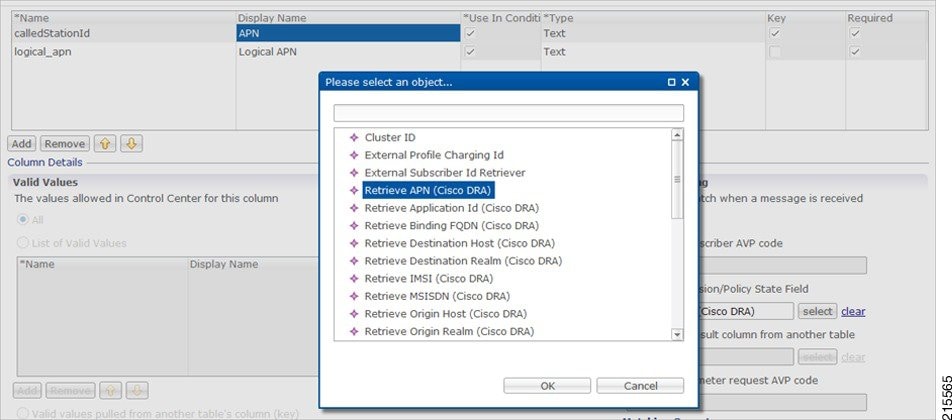Click disabled up arrow under Valid Values
This screenshot has width=952, height=420.
click(110, 390)
